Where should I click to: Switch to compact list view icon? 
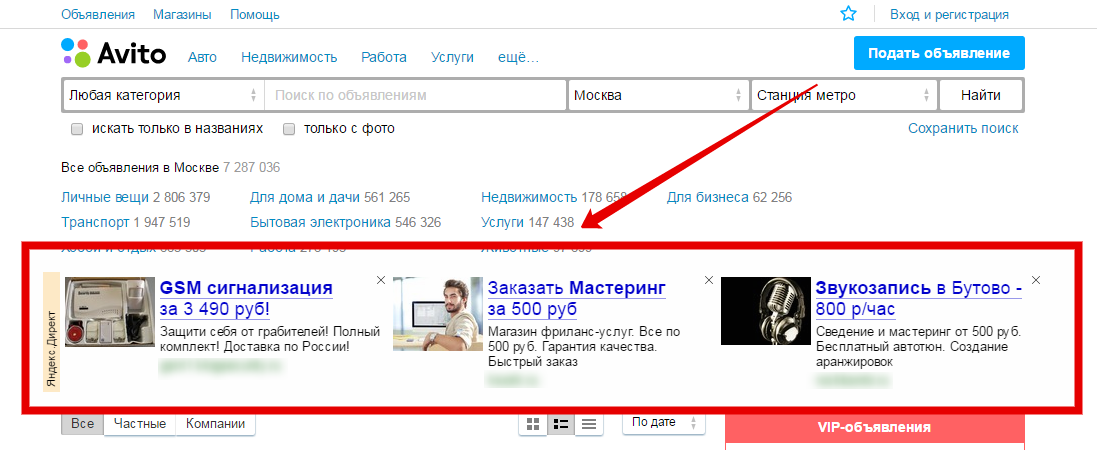click(589, 424)
